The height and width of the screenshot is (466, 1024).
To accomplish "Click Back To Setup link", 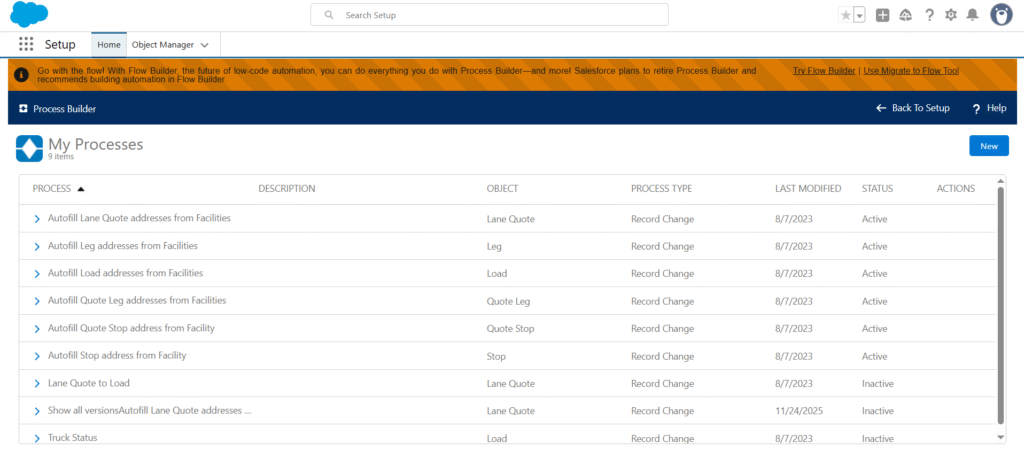I will (x=912, y=108).
